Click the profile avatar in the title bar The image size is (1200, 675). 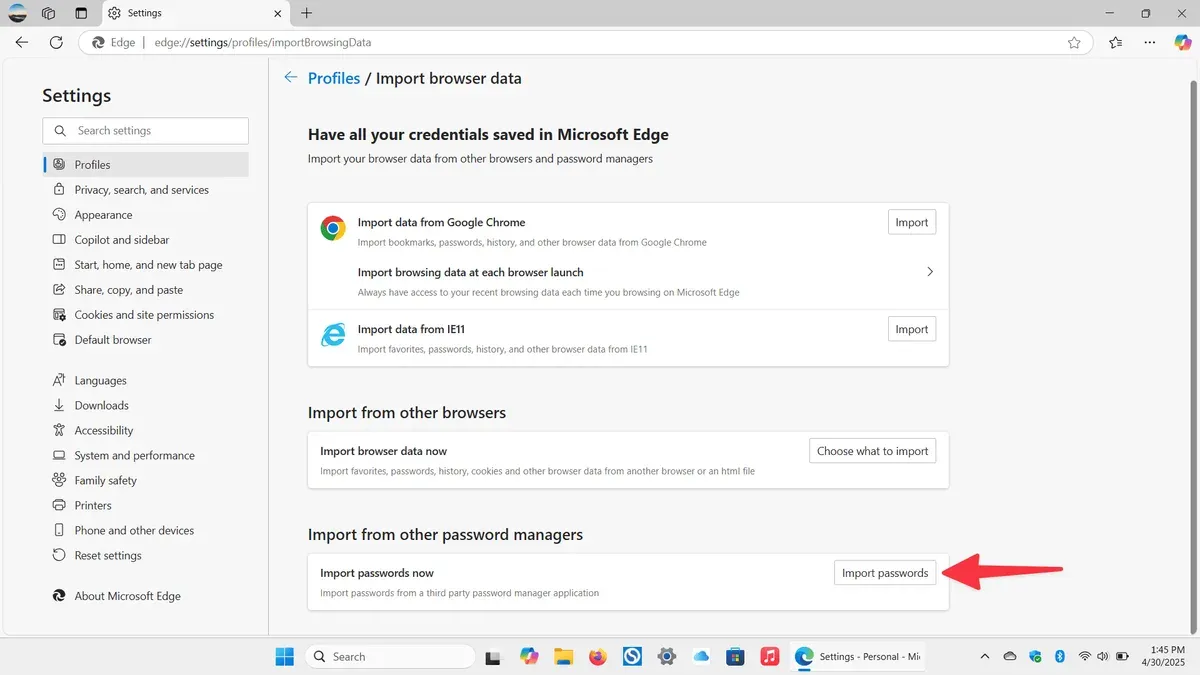point(17,13)
